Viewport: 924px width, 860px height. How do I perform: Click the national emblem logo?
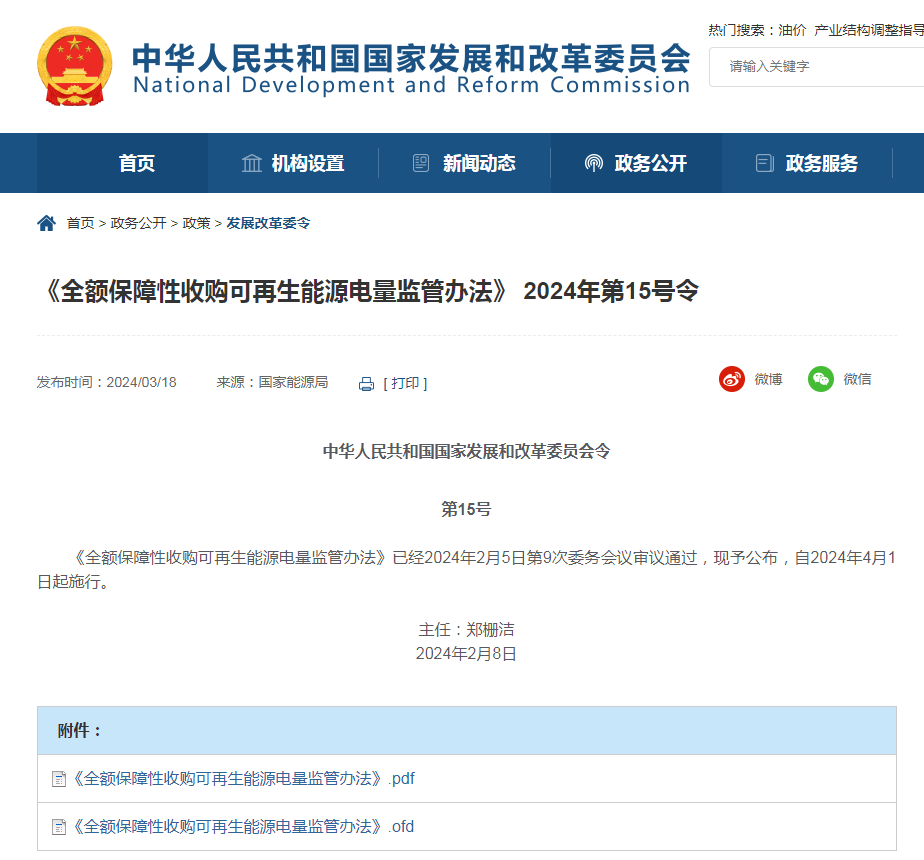pos(75,66)
